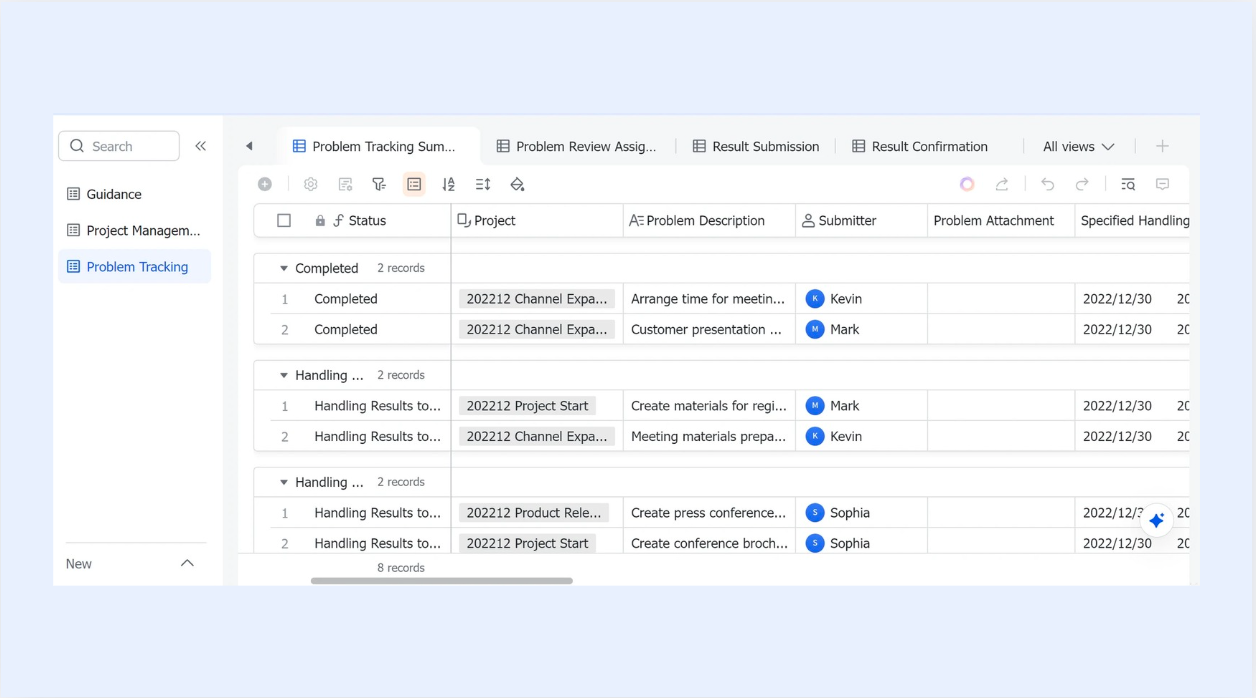Screen dimensions: 1256x698
Task: Click the lock icon in Status header
Action: 320,221
